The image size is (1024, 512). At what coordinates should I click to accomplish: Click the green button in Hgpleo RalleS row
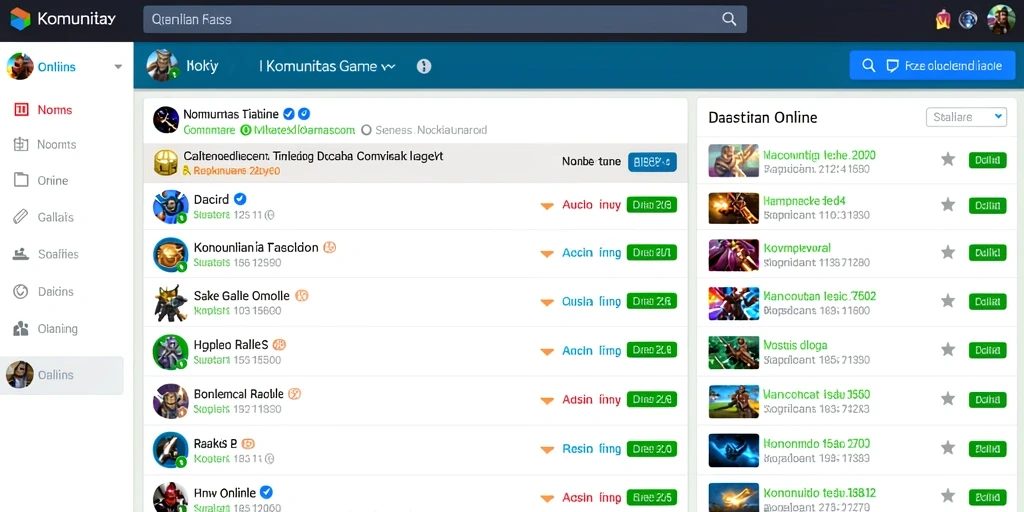[x=651, y=350]
